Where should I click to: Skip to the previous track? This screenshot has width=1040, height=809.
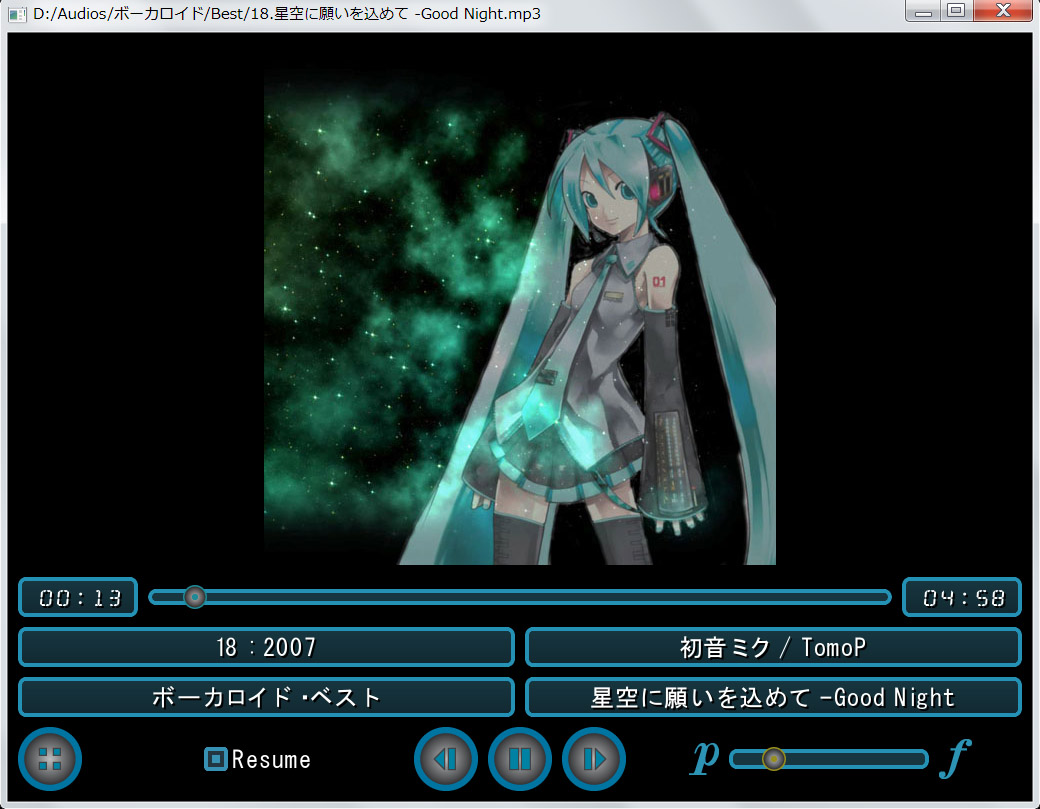[446, 759]
